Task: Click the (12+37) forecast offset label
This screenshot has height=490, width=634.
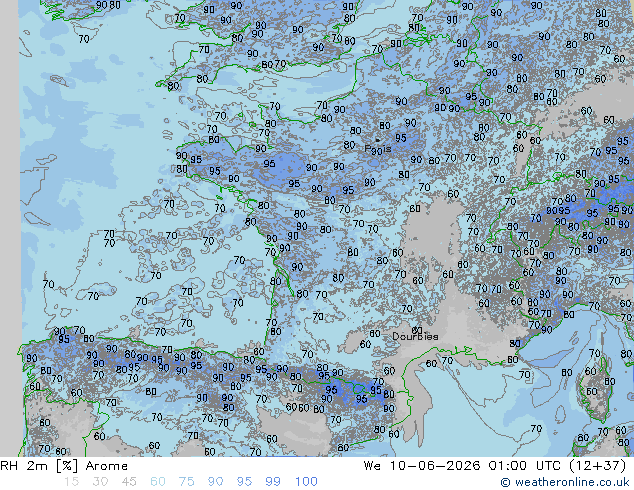Action: 598,466
